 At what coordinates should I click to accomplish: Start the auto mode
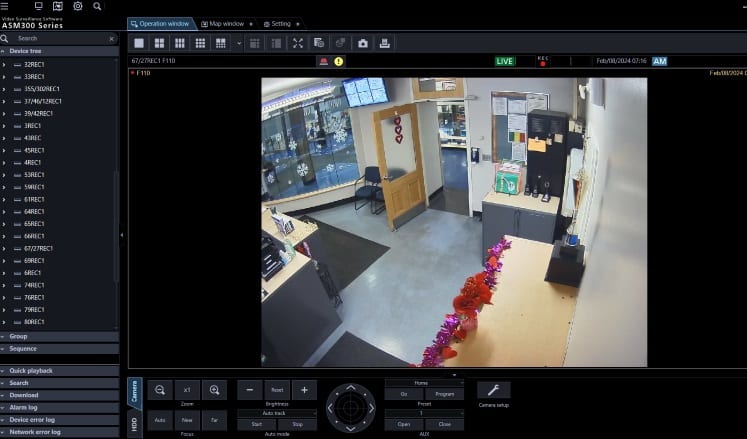[257, 424]
